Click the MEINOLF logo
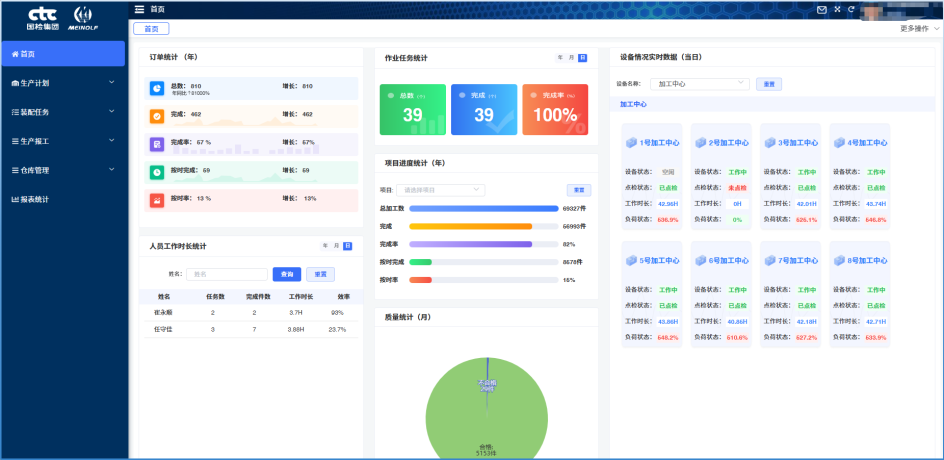Viewport: 944px width, 460px height. point(83,19)
